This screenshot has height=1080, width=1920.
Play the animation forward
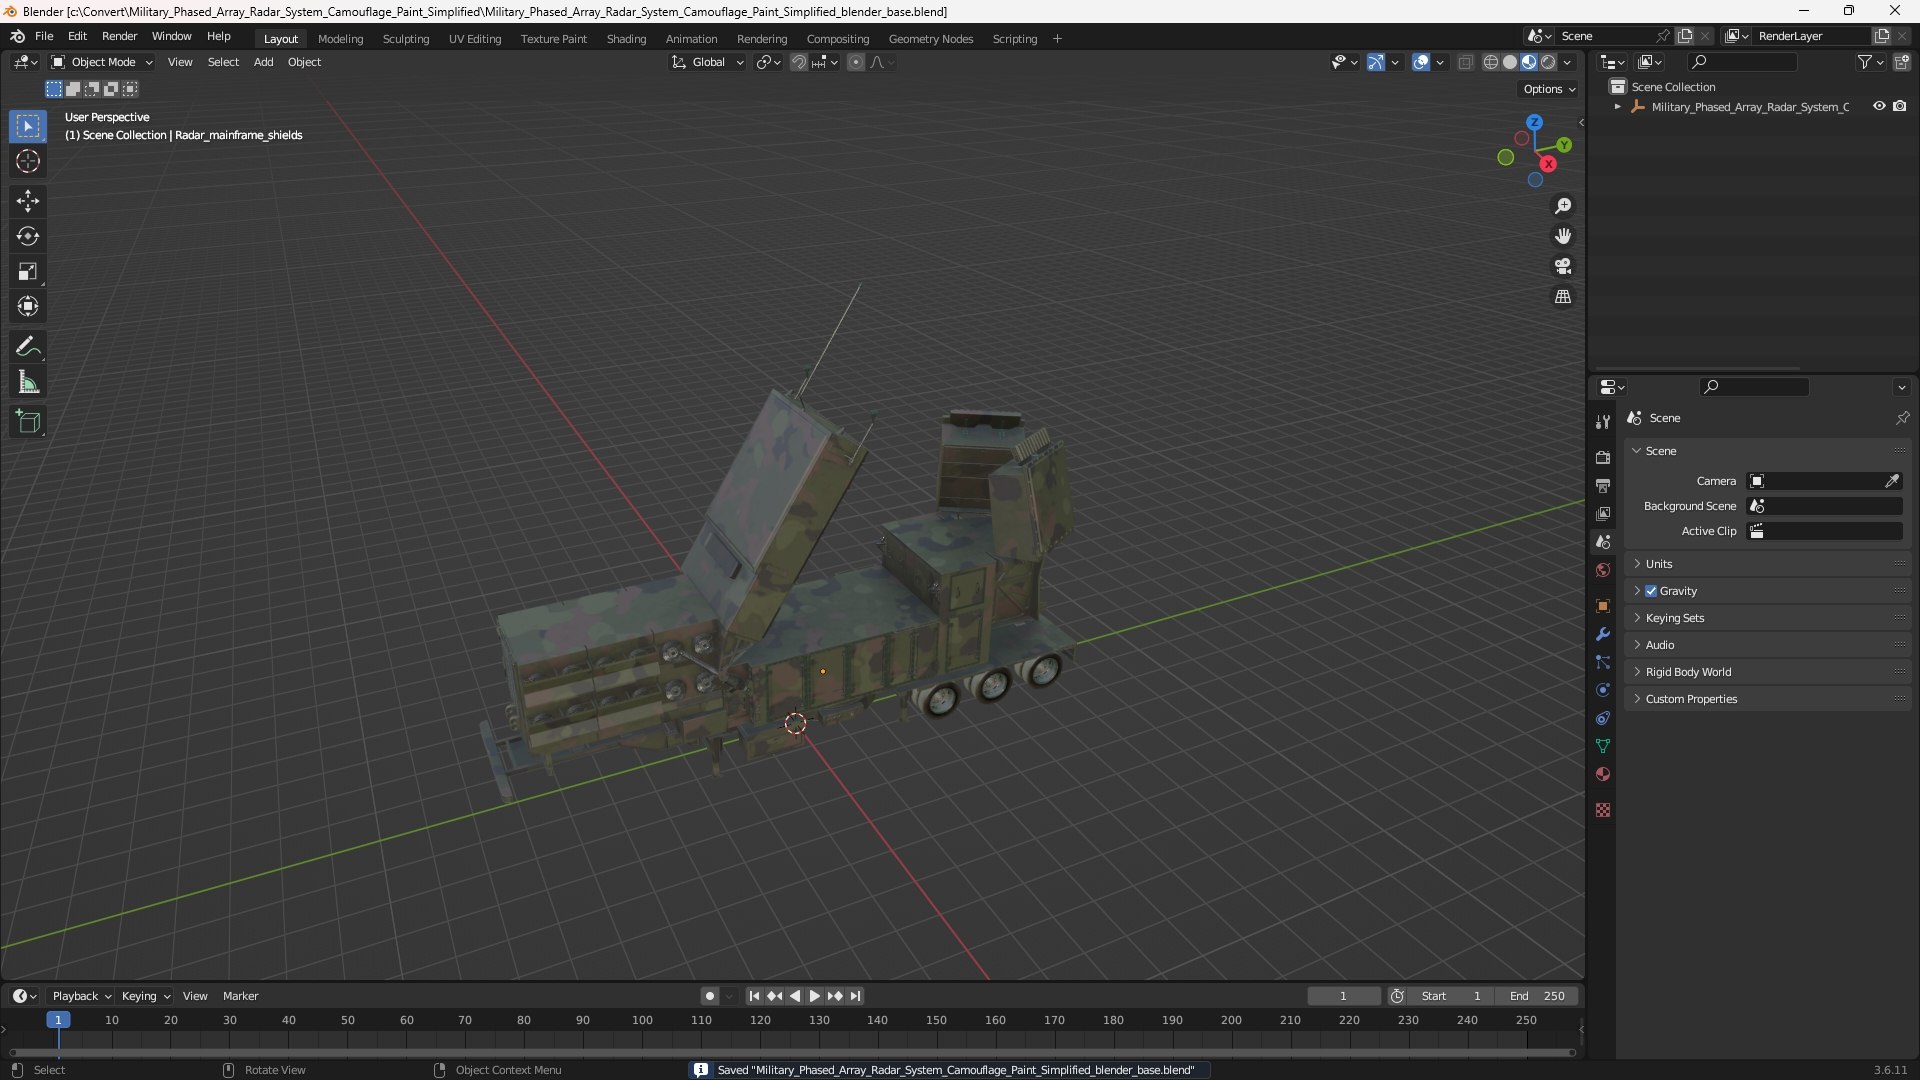click(815, 996)
